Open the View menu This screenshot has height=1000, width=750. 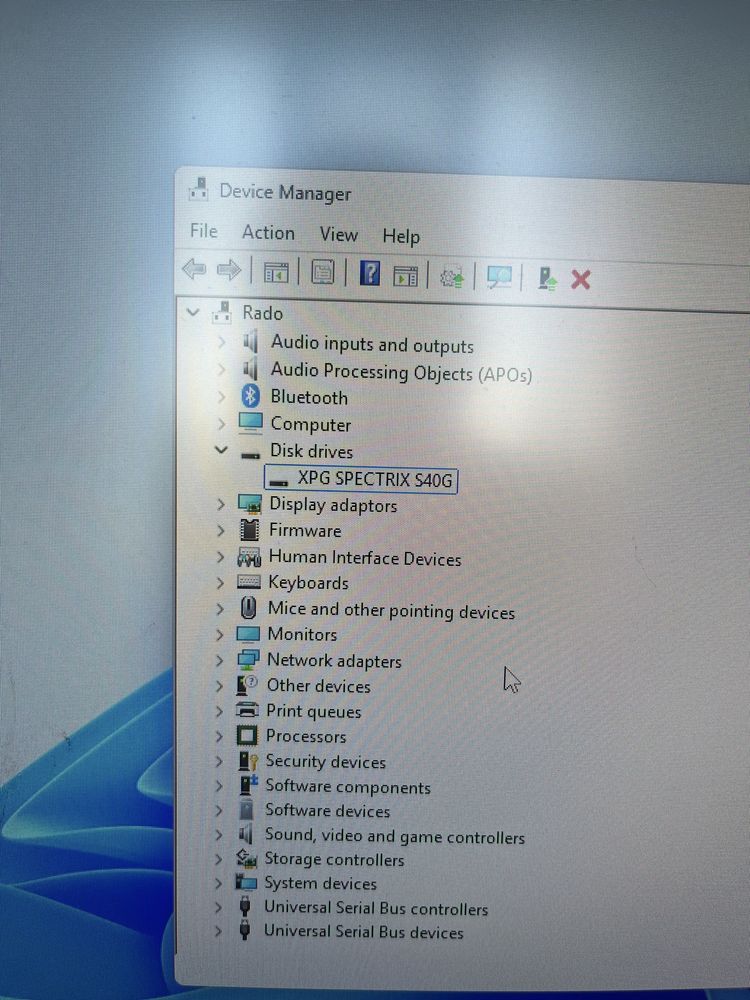tap(339, 235)
